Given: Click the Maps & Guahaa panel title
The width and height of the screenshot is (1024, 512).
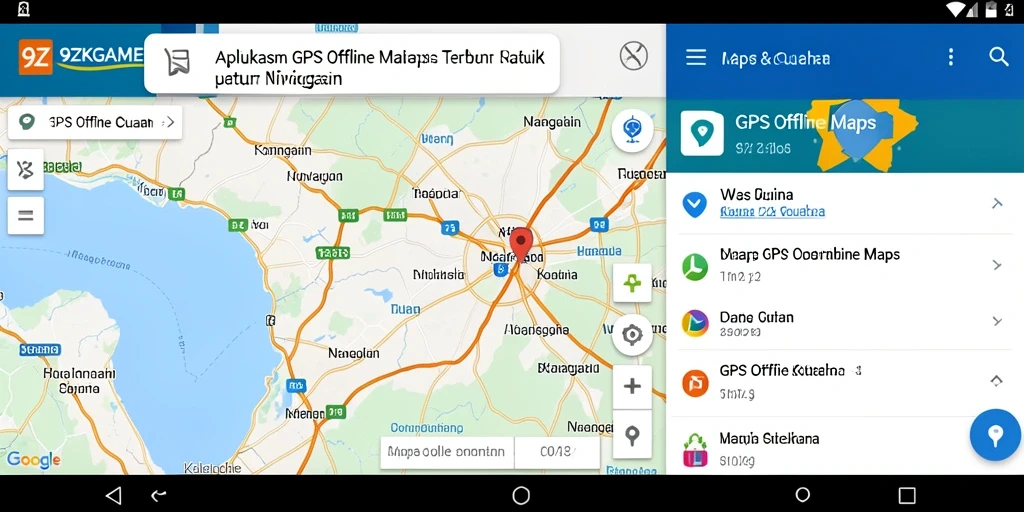Looking at the screenshot, I should [775, 58].
